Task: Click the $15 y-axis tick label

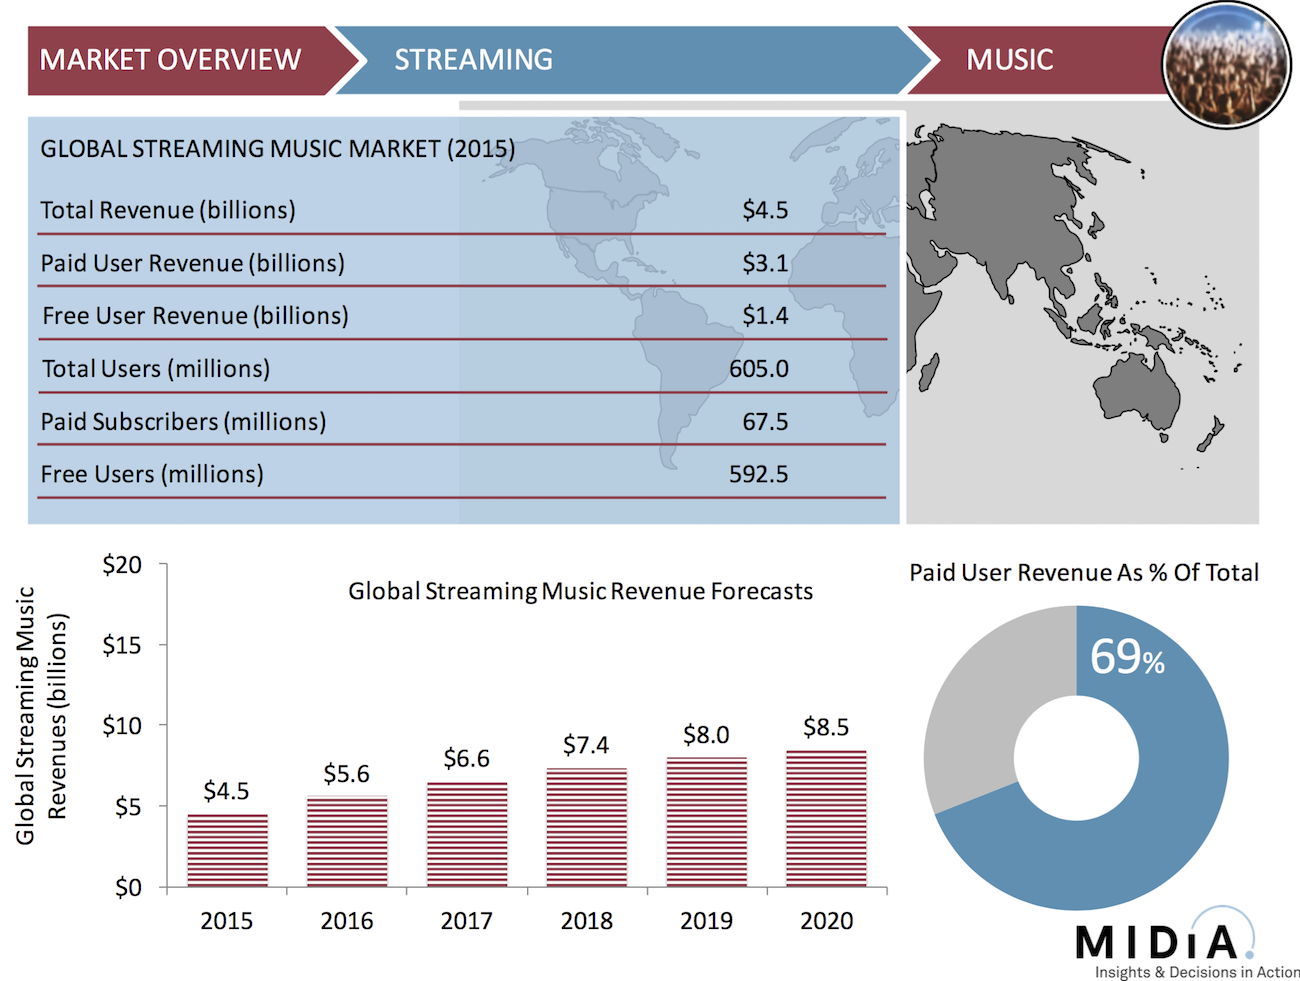Action: click(x=122, y=645)
